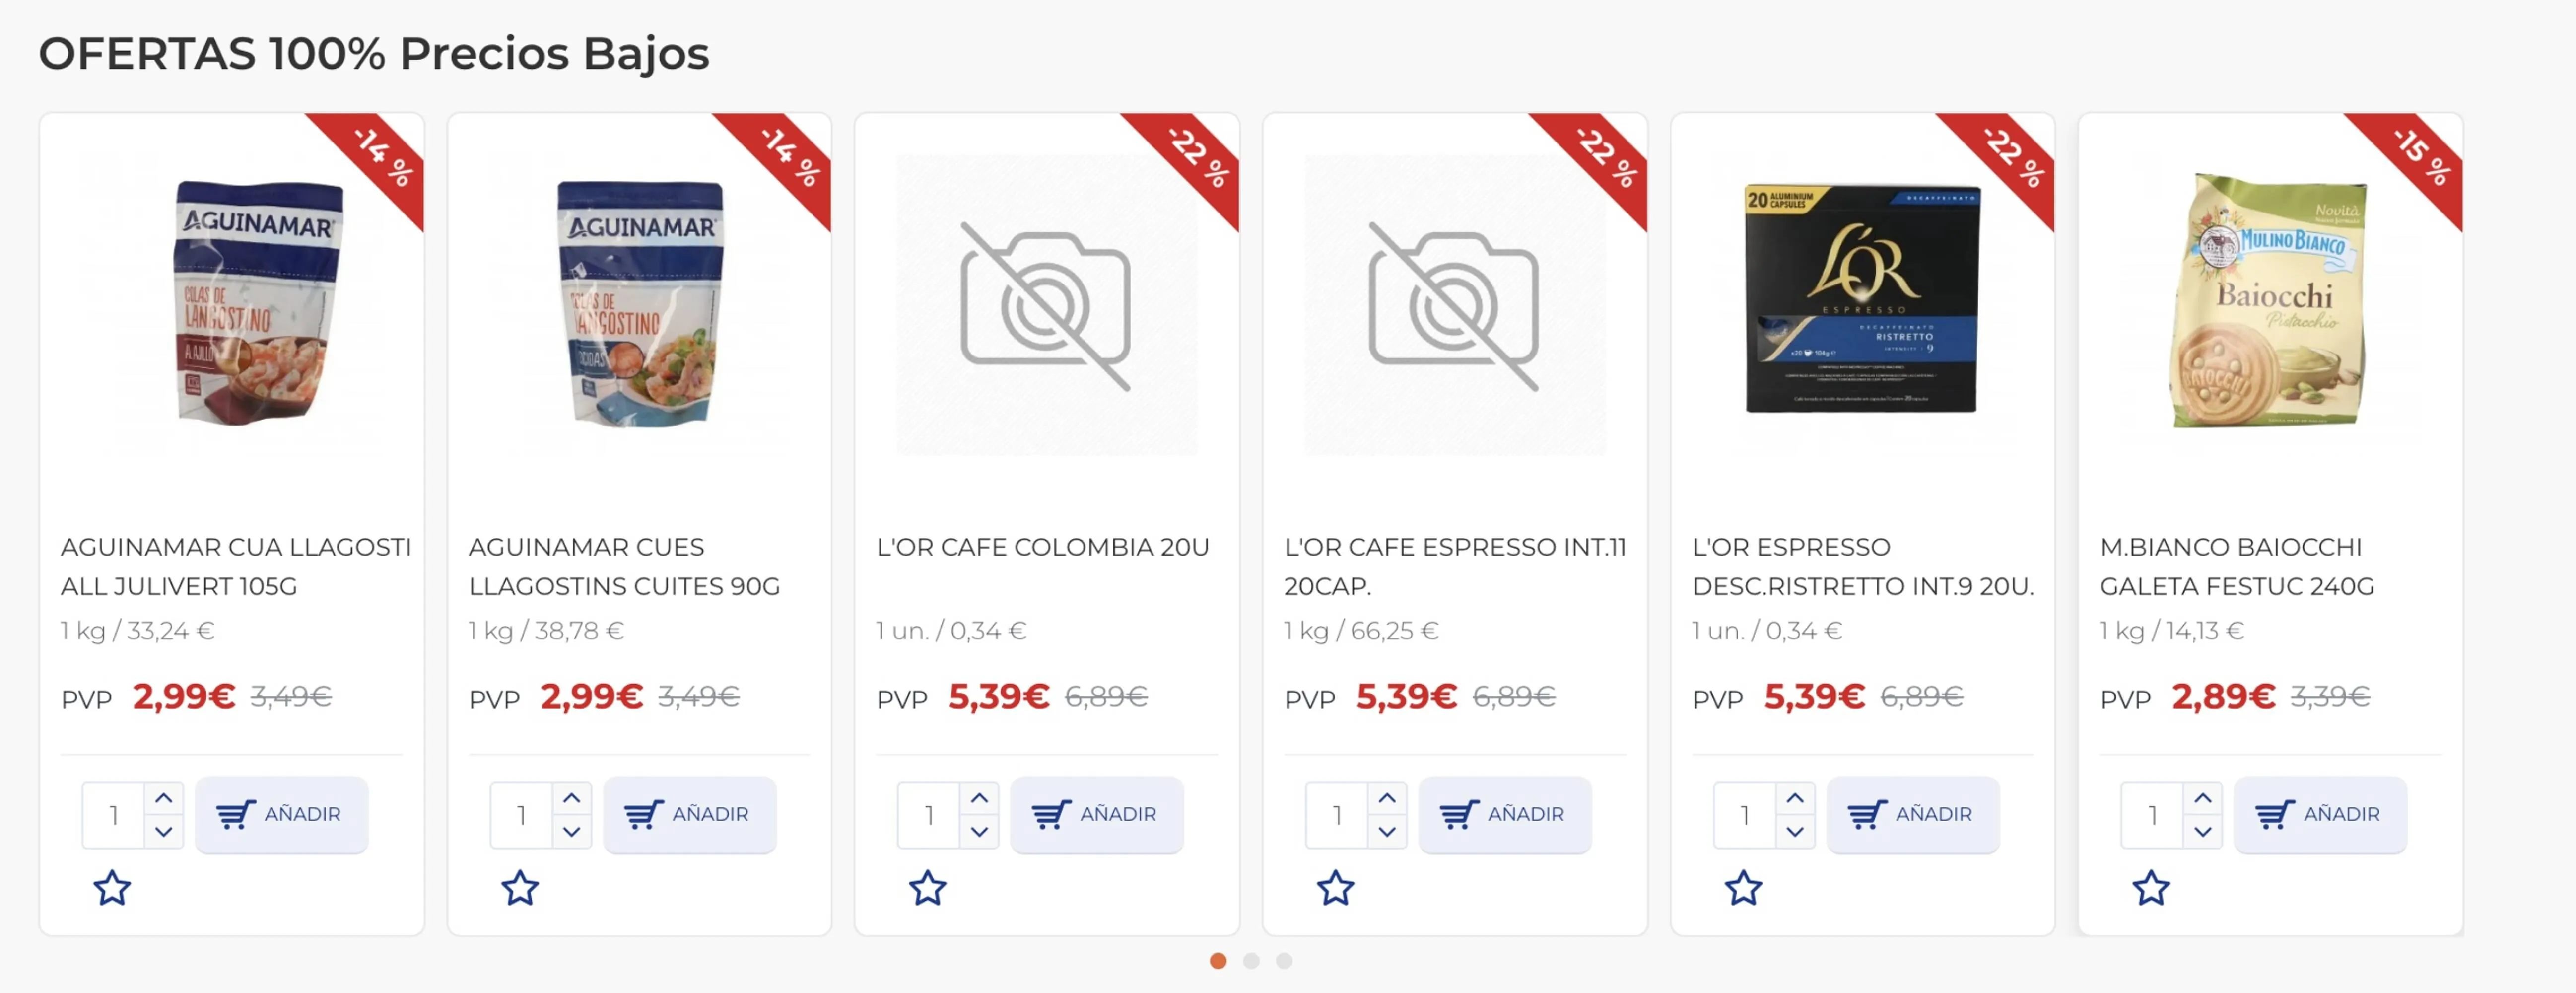Add L'OR Espresso Desc.Ristretto to cart
2576x993 pixels.
pyautogui.click(x=1913, y=815)
